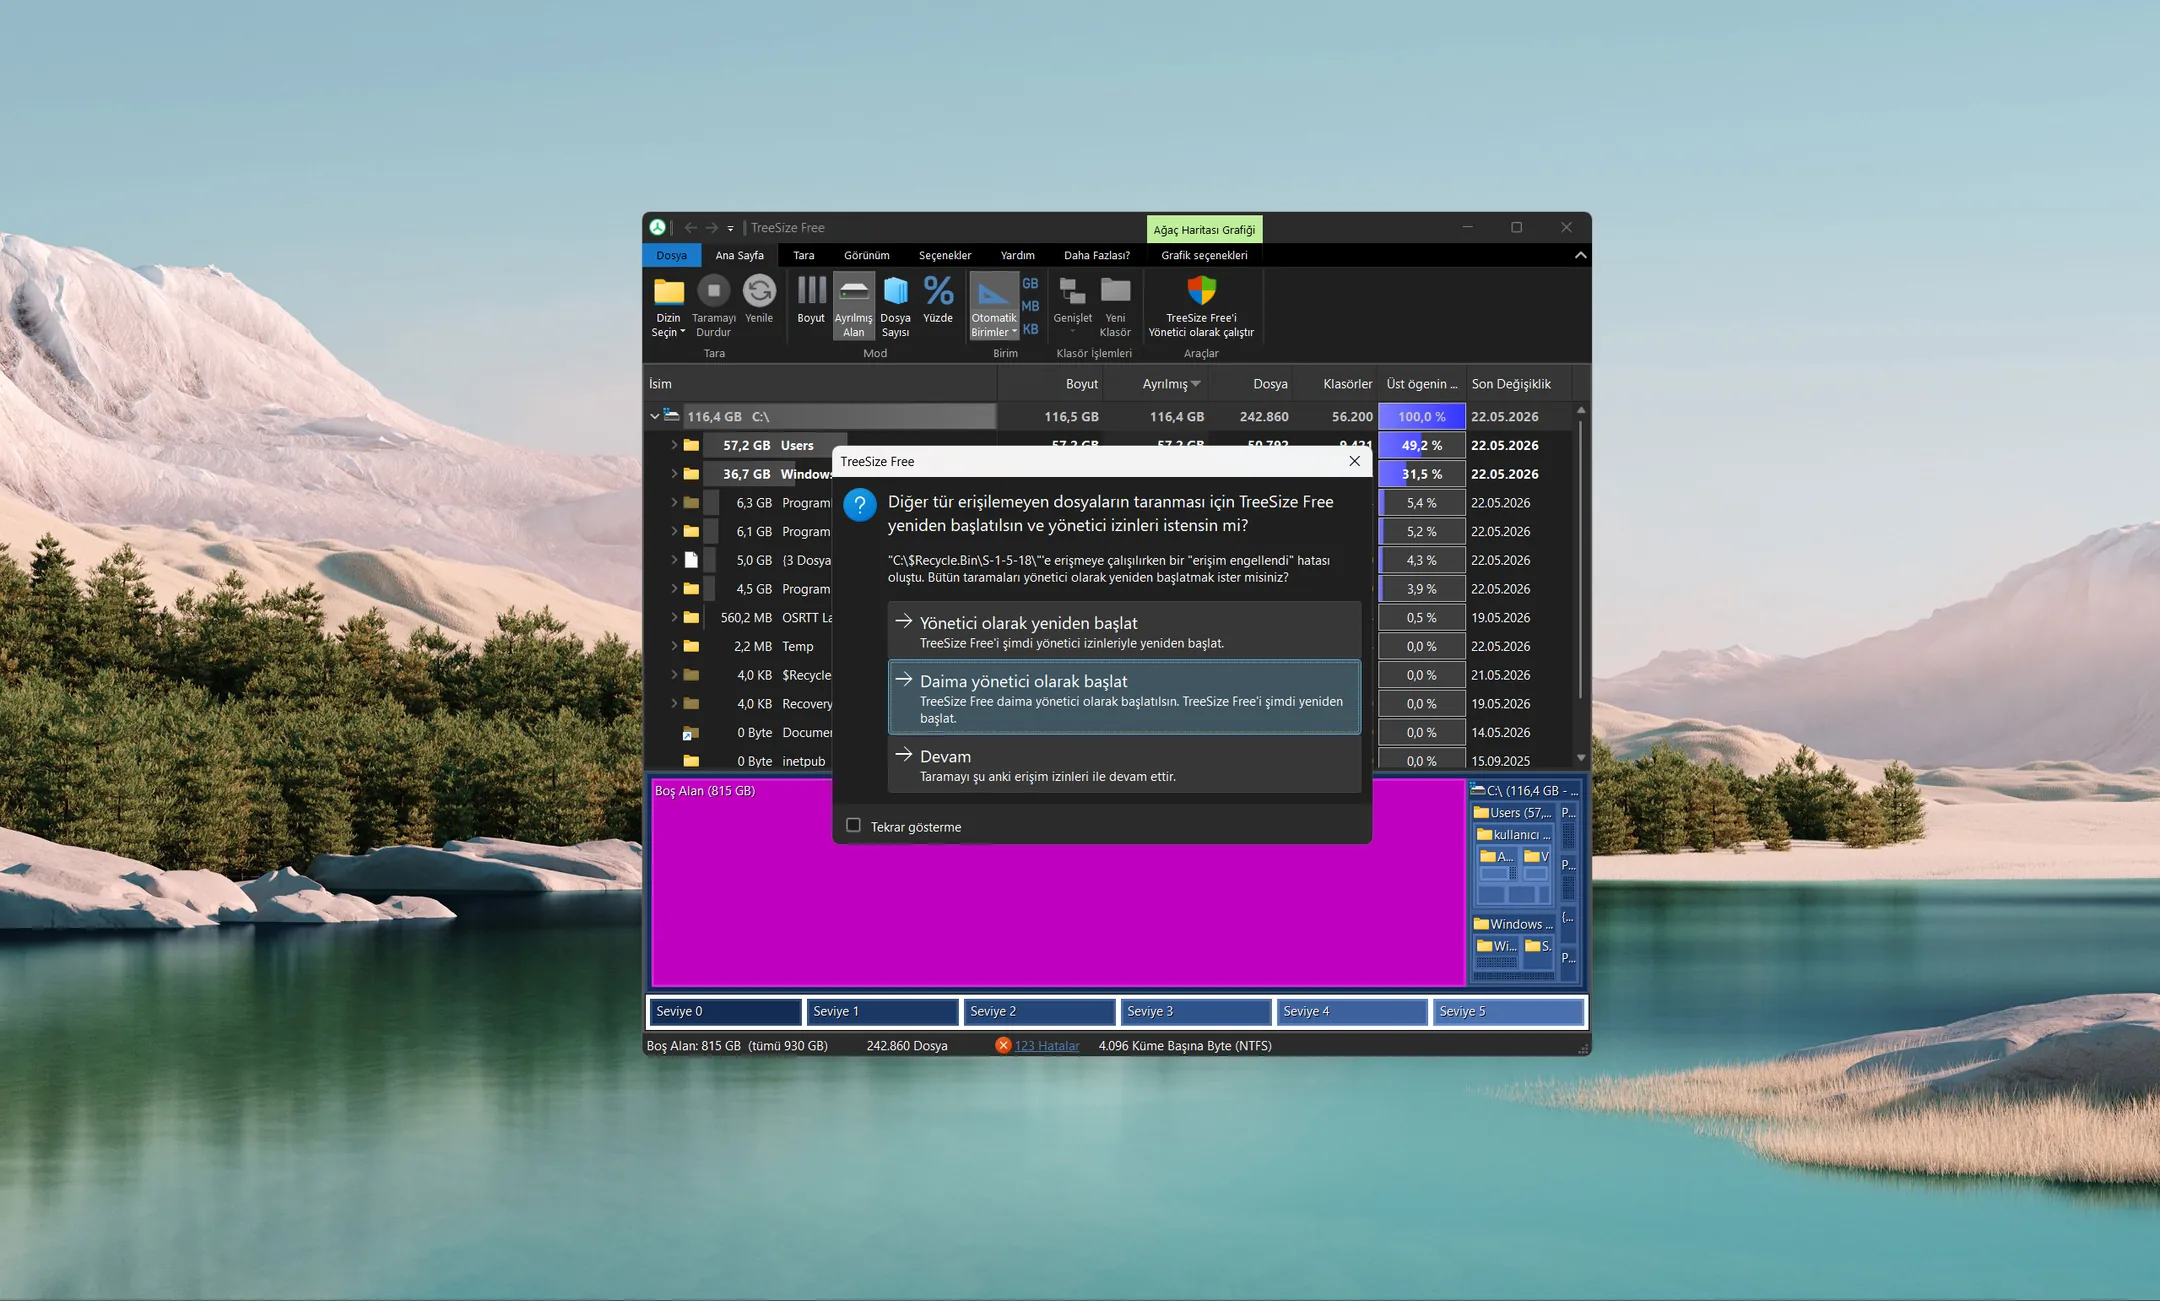Click the folder icon of the Temp row

tap(691, 646)
